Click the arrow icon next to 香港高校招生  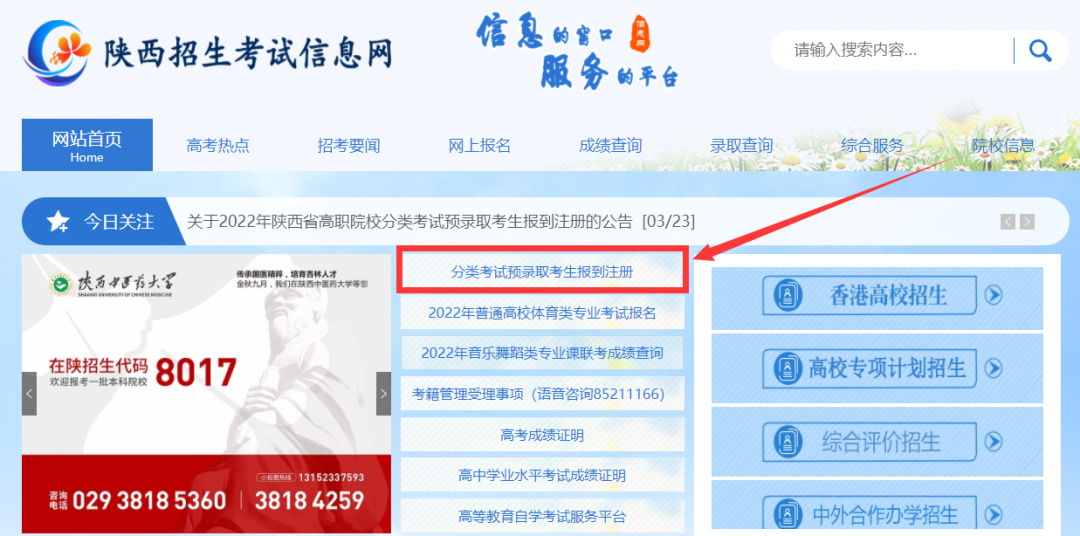coord(993,296)
